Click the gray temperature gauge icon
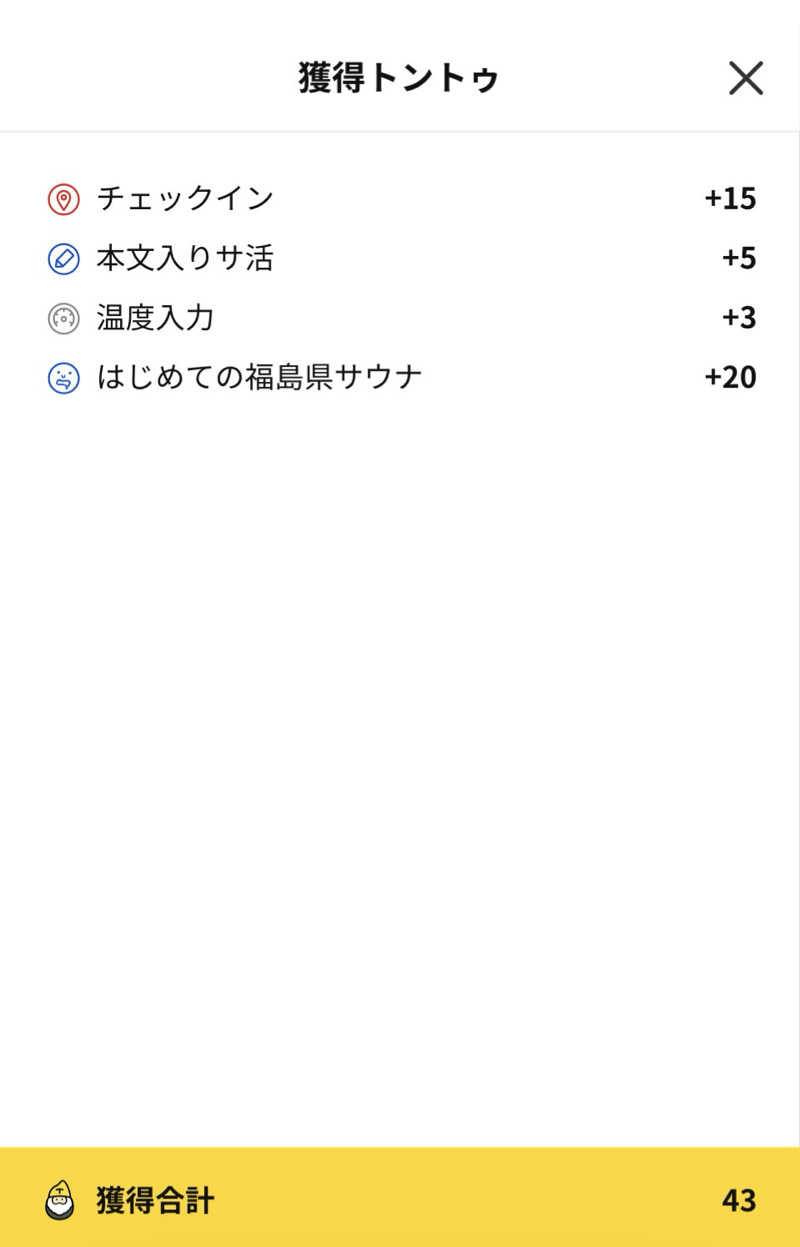 point(63,318)
